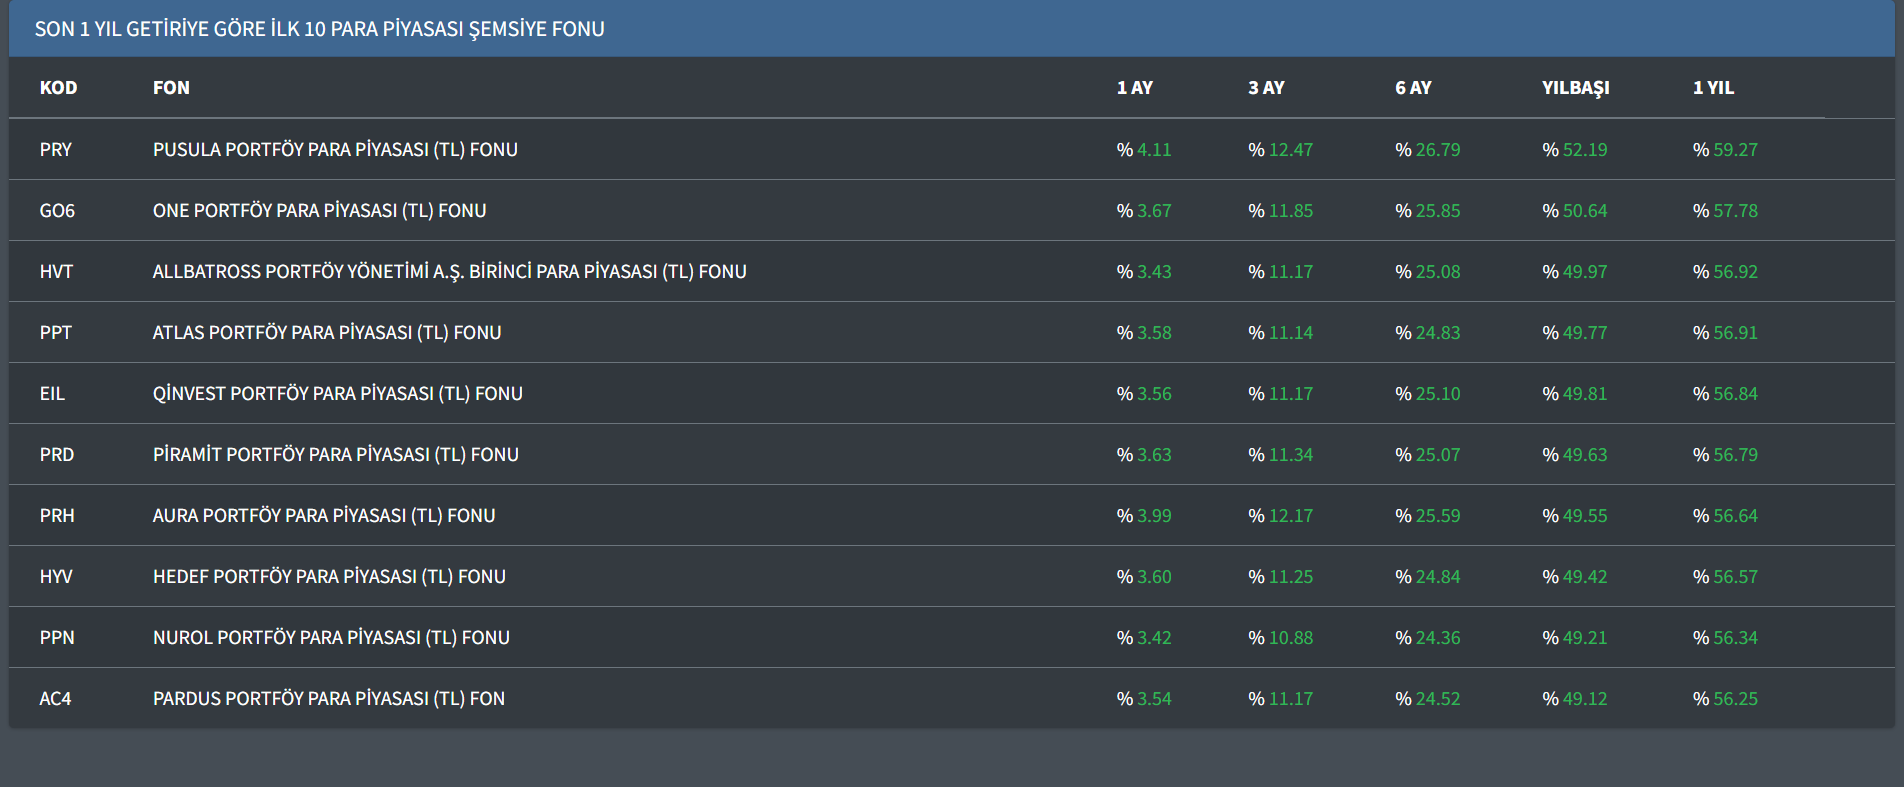Image resolution: width=1904 pixels, height=787 pixels.
Task: Select Aura Portföy Para Piyasası fund
Action: pyautogui.click(x=324, y=516)
